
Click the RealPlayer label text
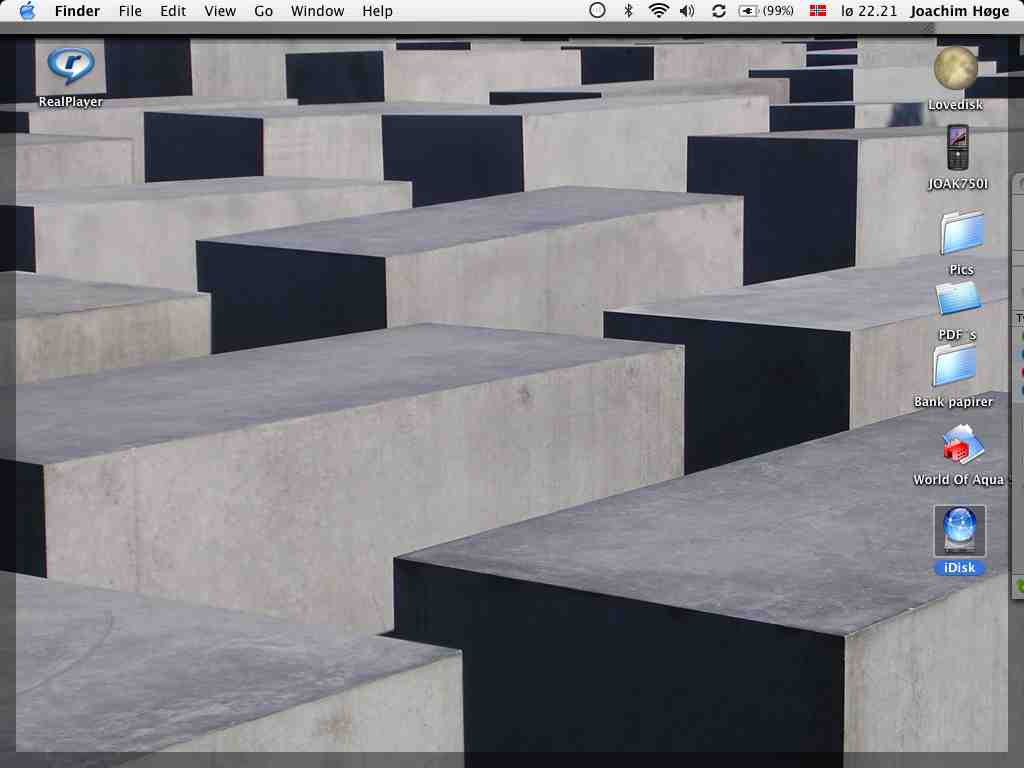pyautogui.click(x=71, y=102)
